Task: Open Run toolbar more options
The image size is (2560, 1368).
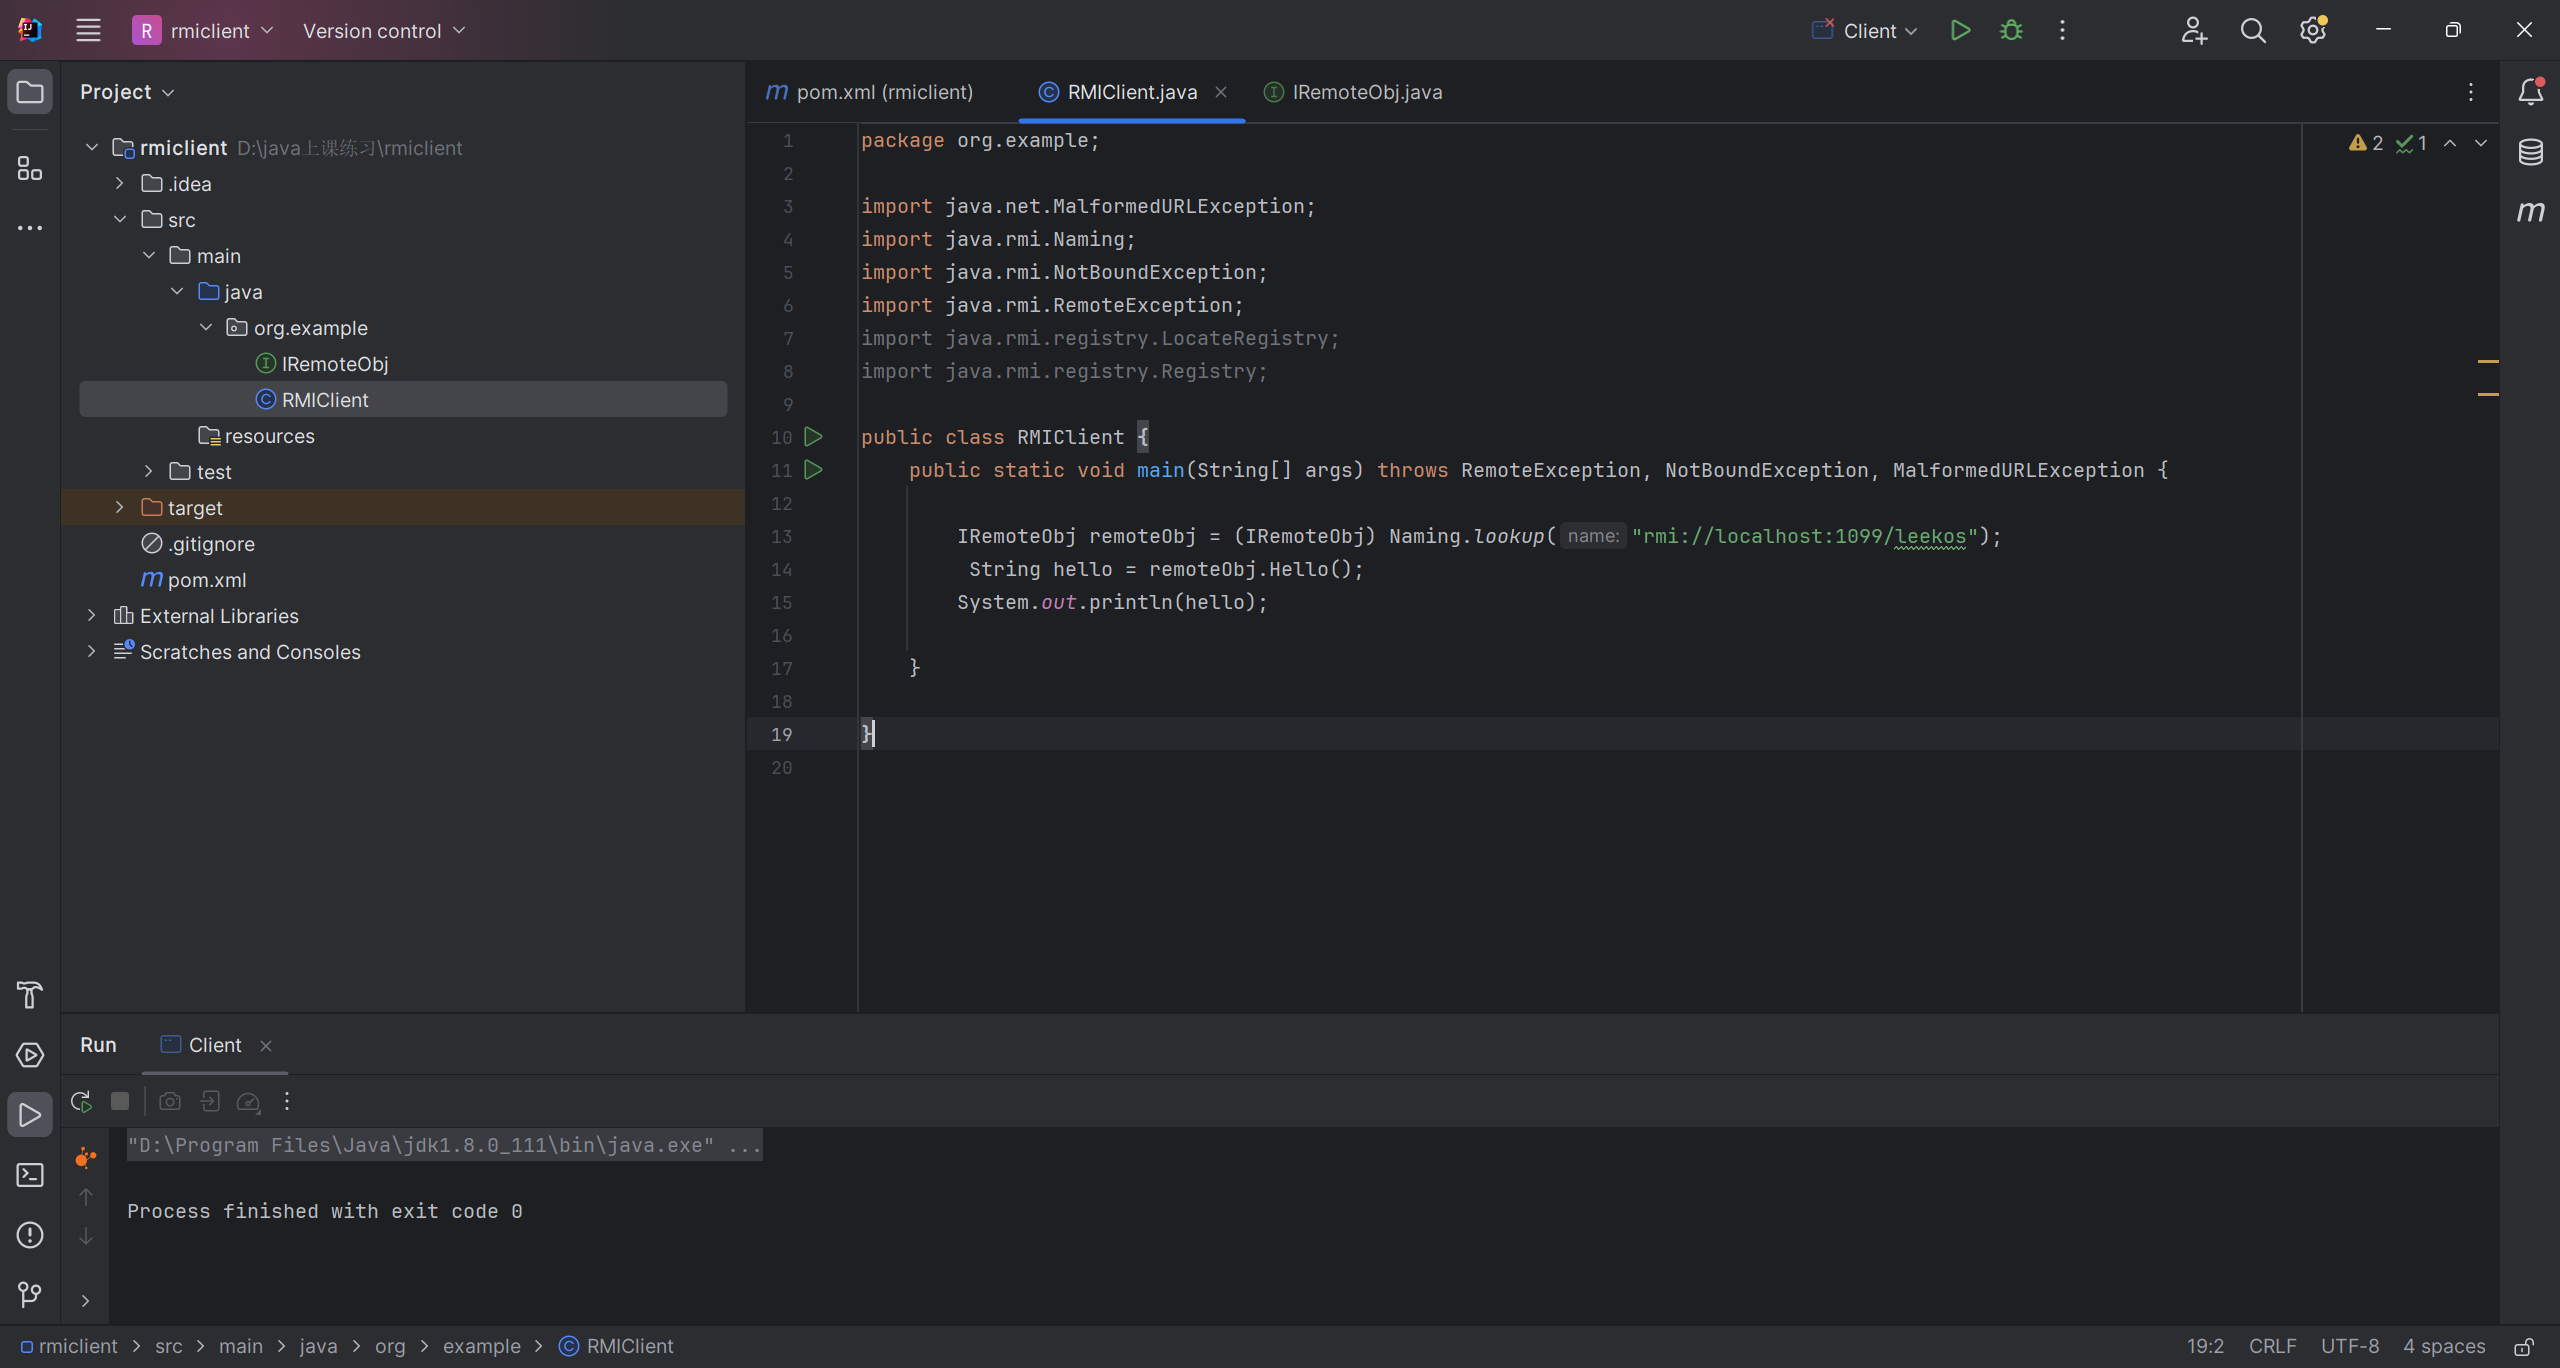Action: [x=287, y=1101]
